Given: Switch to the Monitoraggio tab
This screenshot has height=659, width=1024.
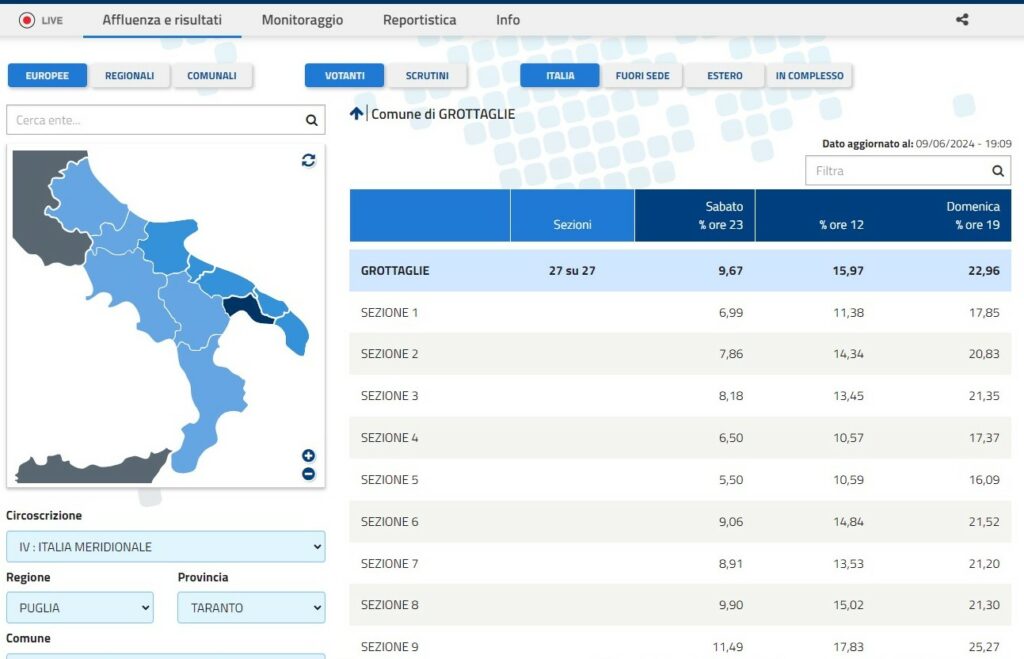Looking at the screenshot, I should pos(302,20).
